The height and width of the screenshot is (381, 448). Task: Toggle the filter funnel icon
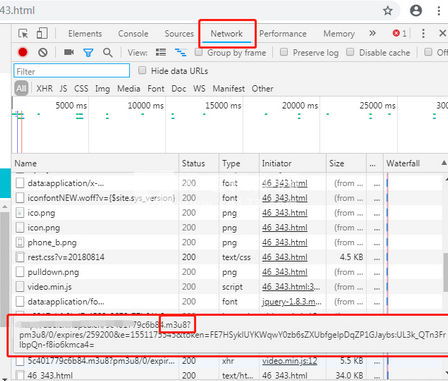point(88,53)
